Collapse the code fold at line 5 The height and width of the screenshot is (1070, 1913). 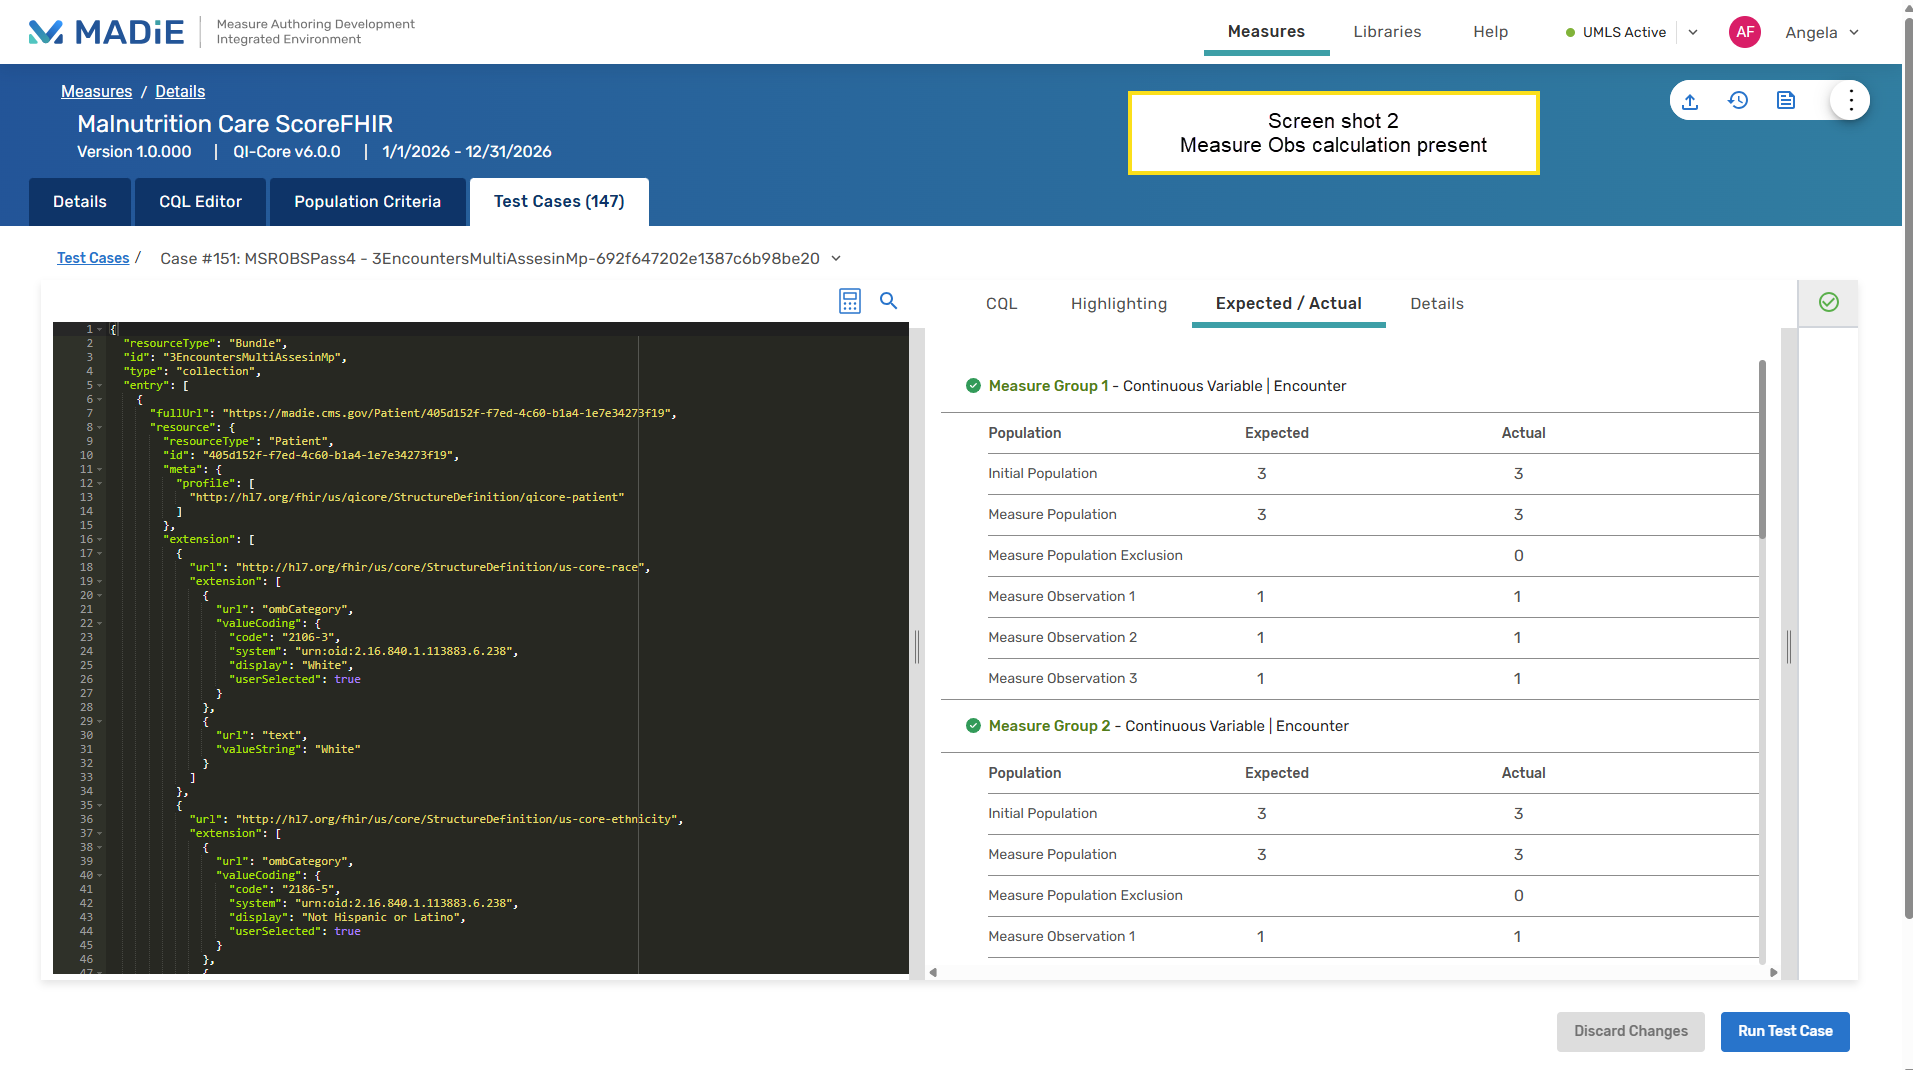[x=100, y=386]
